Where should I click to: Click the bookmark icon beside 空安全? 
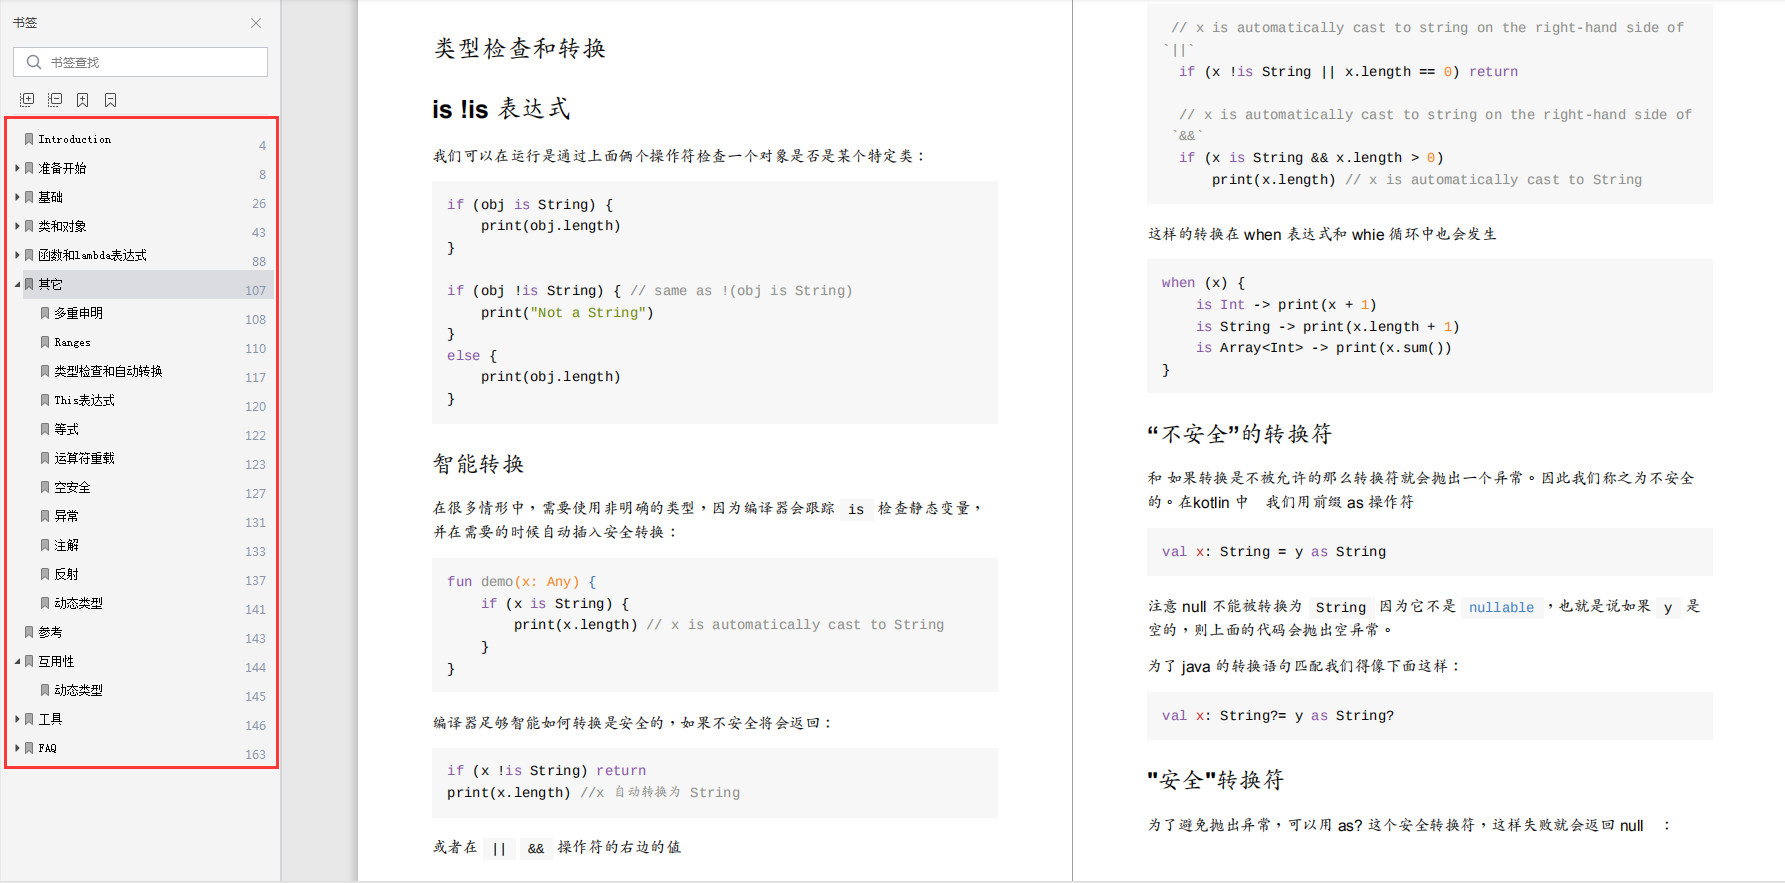(x=45, y=487)
